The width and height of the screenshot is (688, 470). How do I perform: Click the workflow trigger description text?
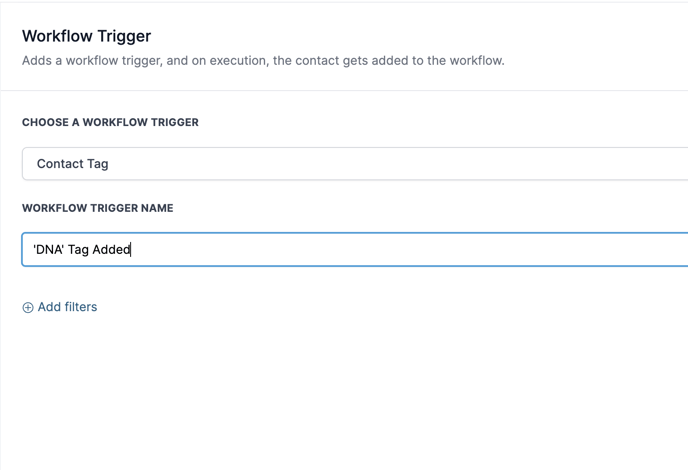tap(263, 60)
